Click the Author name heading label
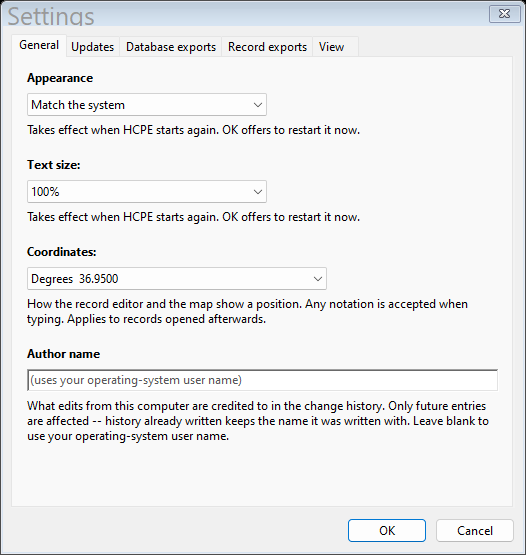The width and height of the screenshot is (526, 555). pos(63,354)
